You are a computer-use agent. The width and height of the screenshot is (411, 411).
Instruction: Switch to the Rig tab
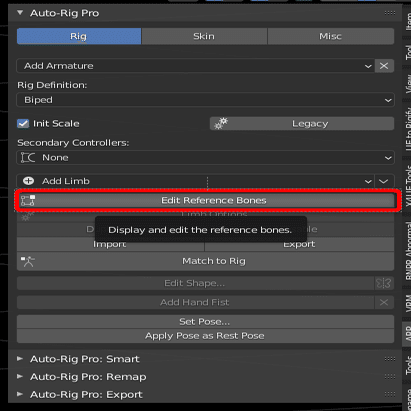tap(79, 36)
